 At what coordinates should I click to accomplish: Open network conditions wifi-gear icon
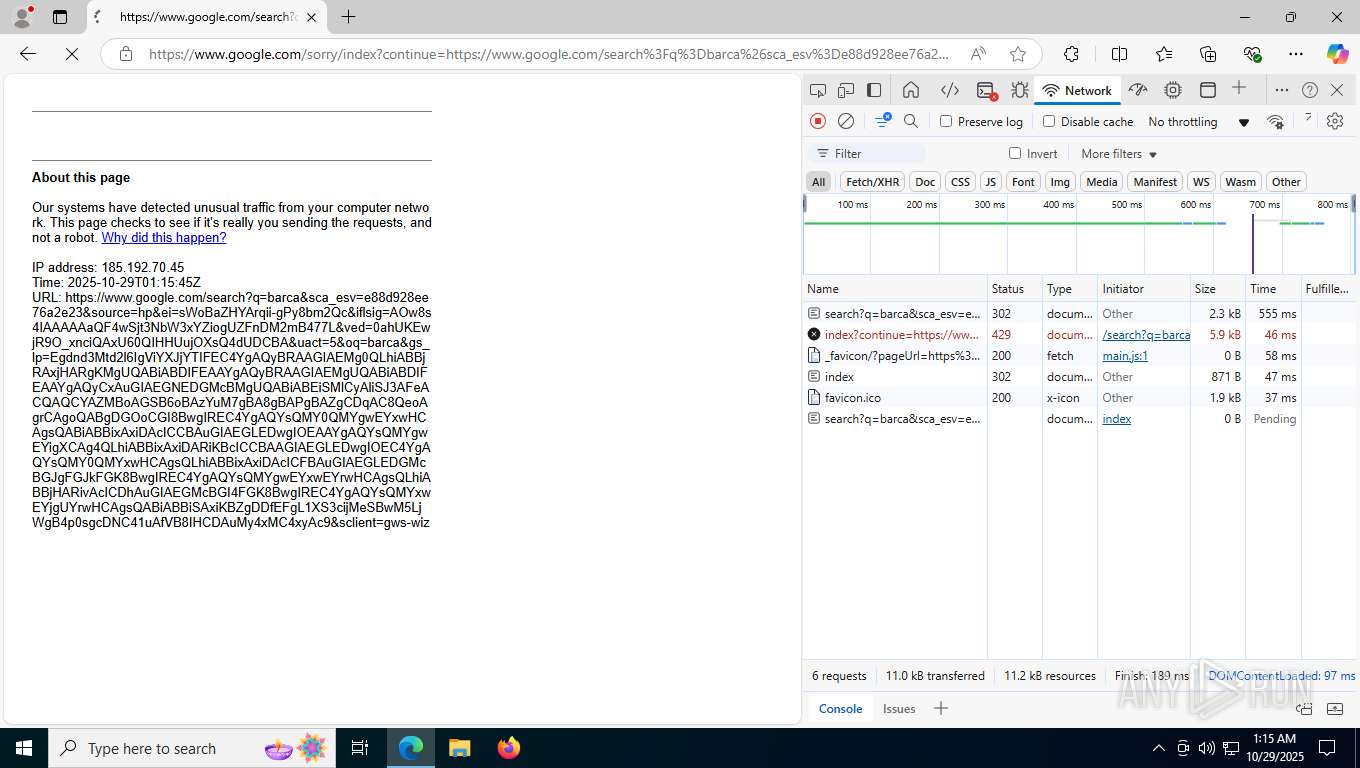1275,121
